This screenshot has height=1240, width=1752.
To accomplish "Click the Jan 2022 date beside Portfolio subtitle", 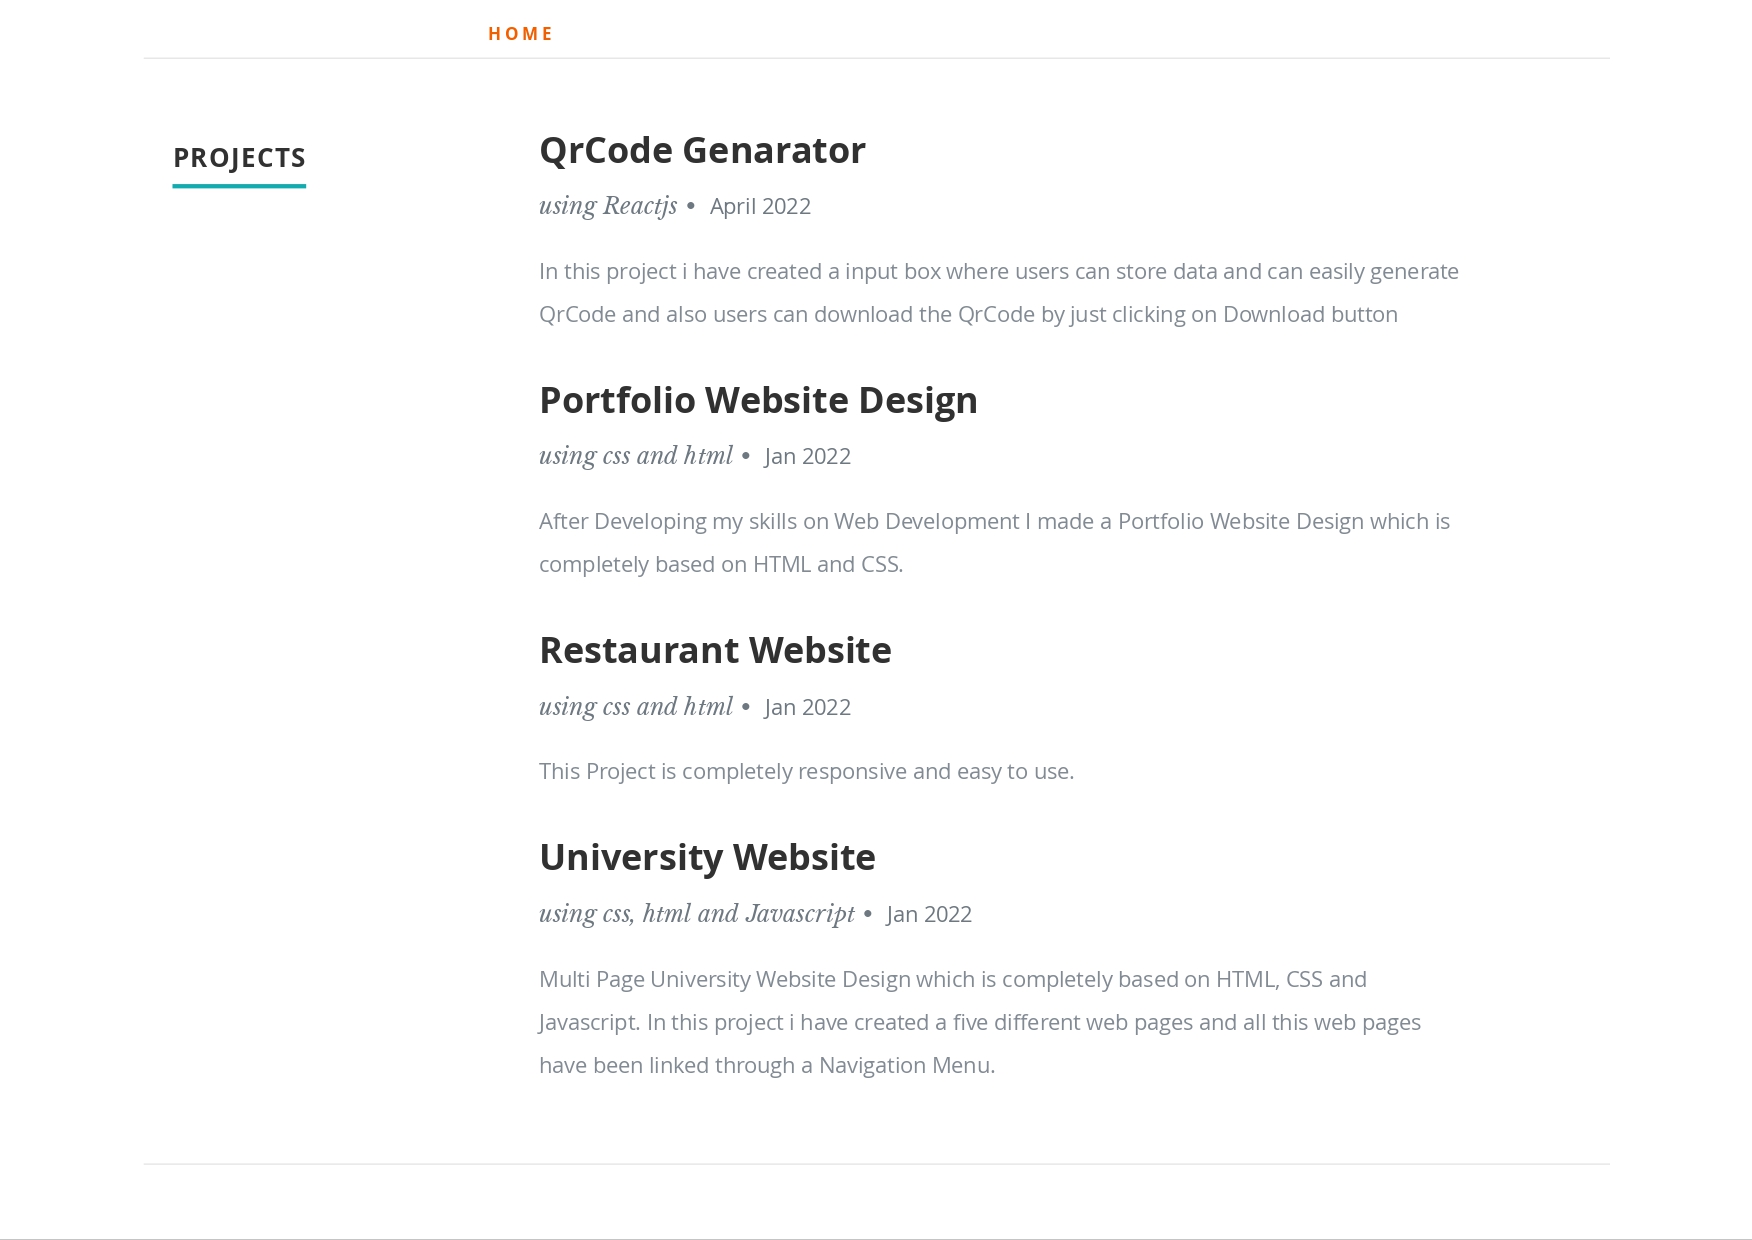I will 807,456.
